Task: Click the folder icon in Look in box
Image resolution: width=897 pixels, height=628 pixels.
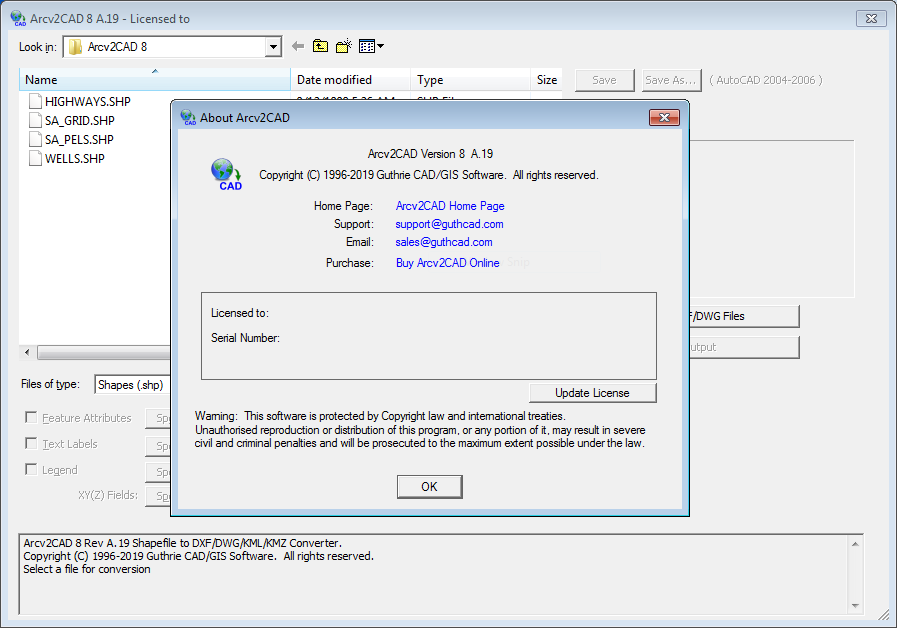Action: 75,47
